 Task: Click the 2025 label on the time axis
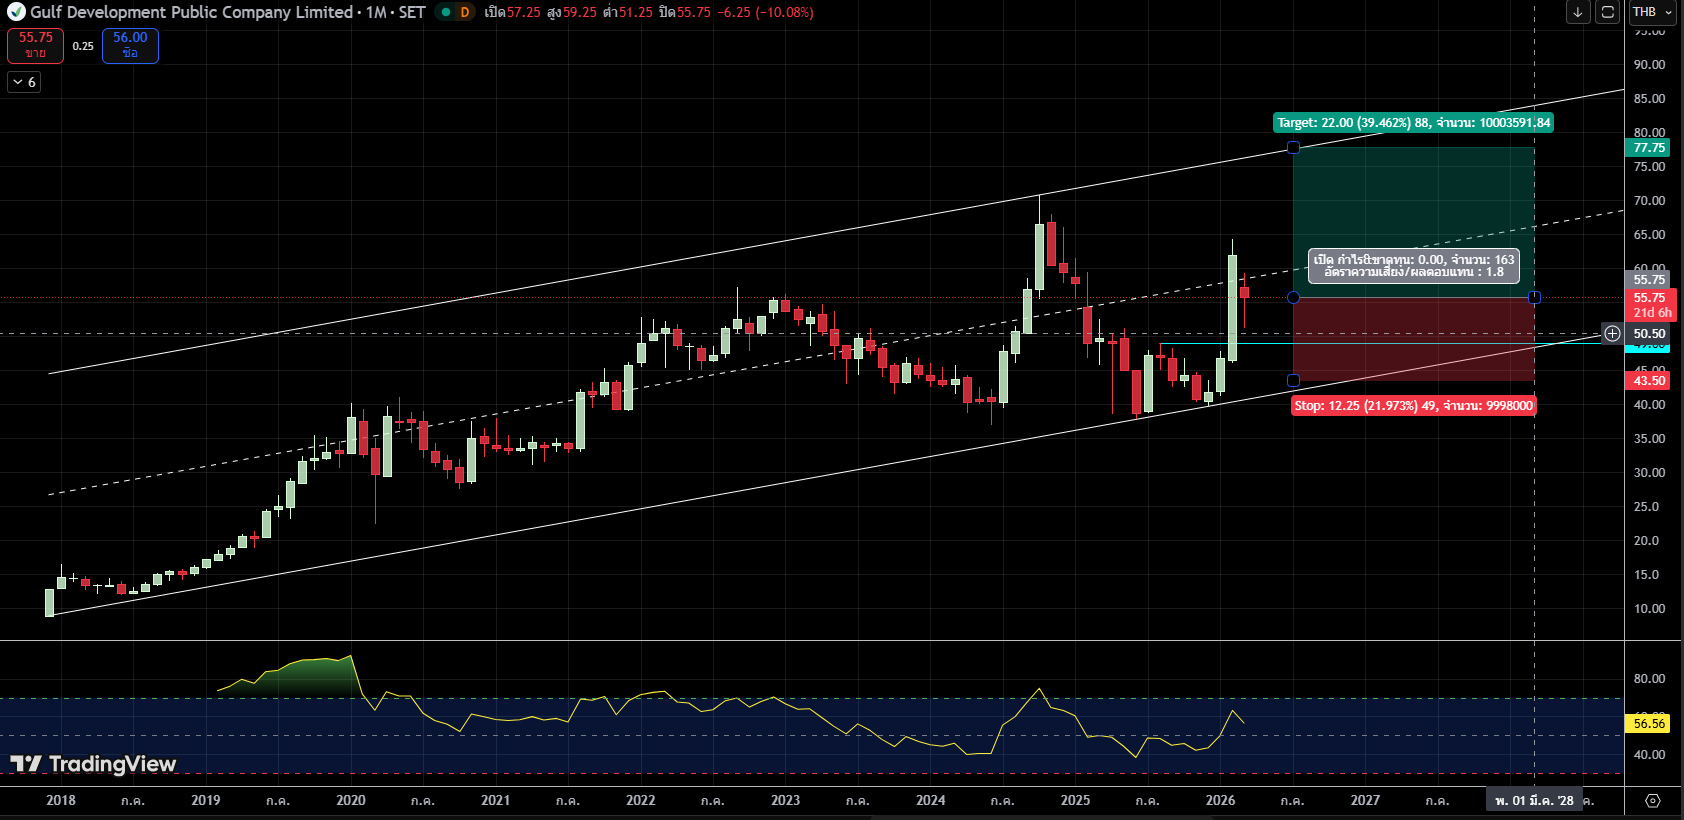pyautogui.click(x=1076, y=800)
